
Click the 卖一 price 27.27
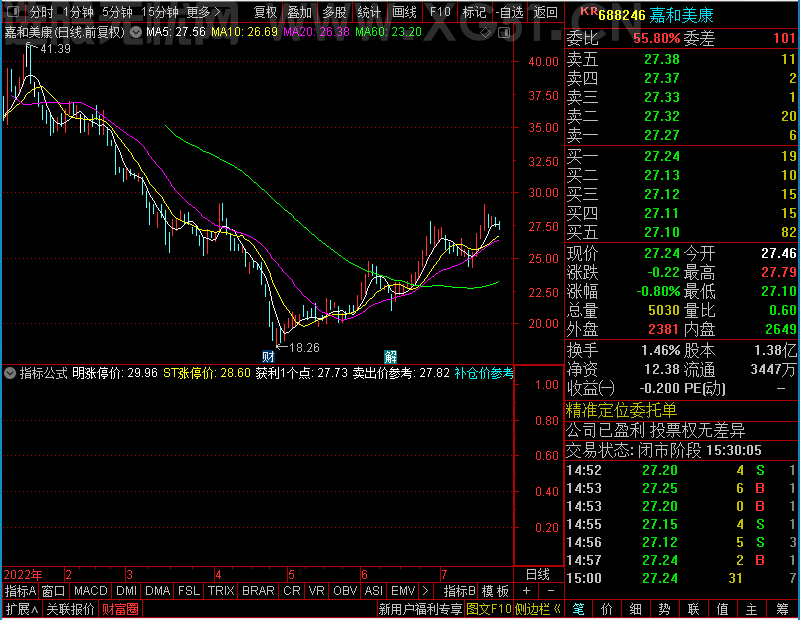click(662, 135)
